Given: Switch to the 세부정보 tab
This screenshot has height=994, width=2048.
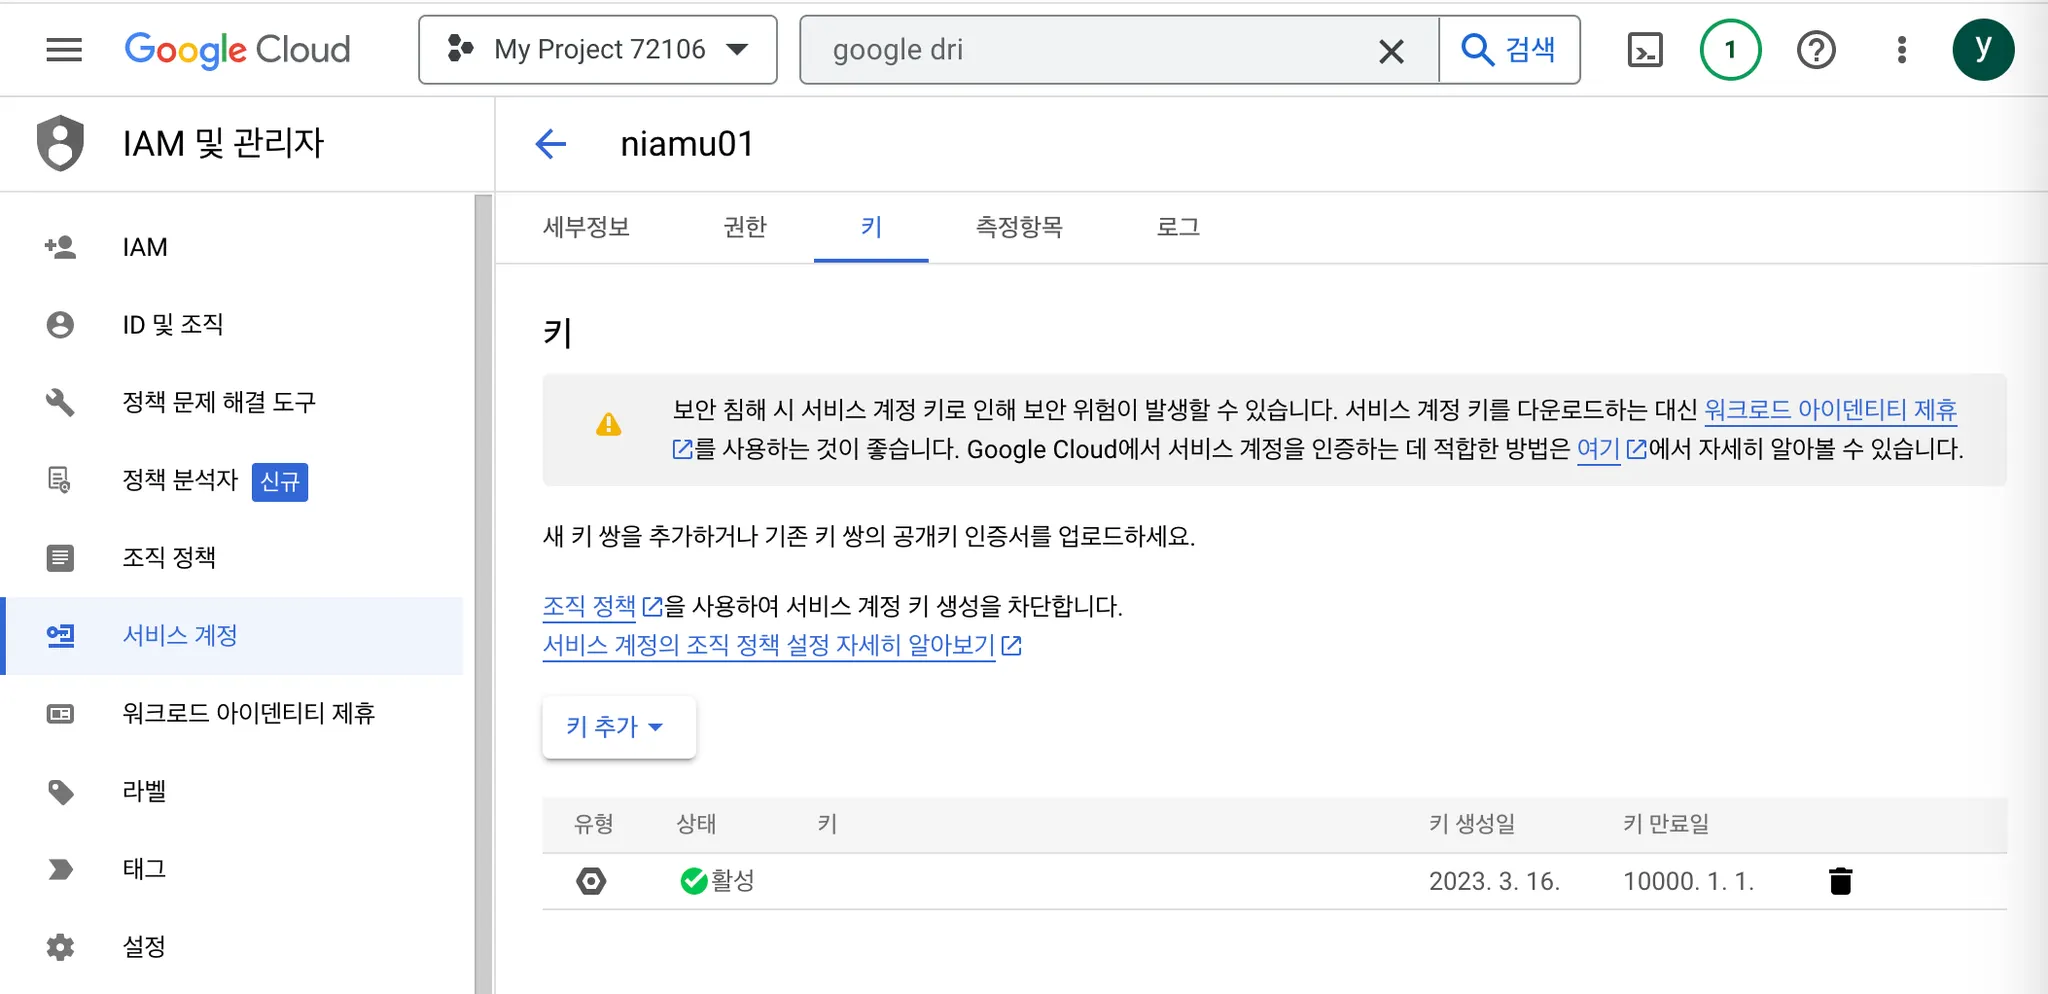Looking at the screenshot, I should click(586, 227).
